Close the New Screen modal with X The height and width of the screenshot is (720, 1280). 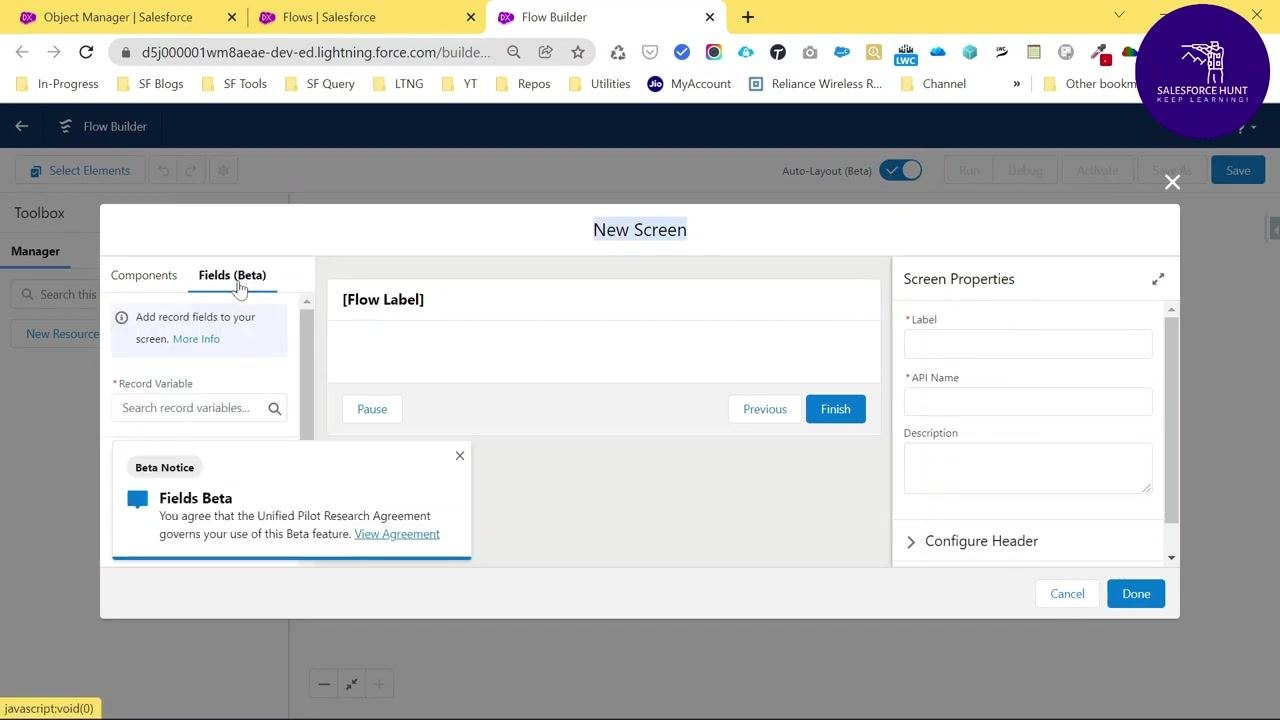coord(1172,182)
